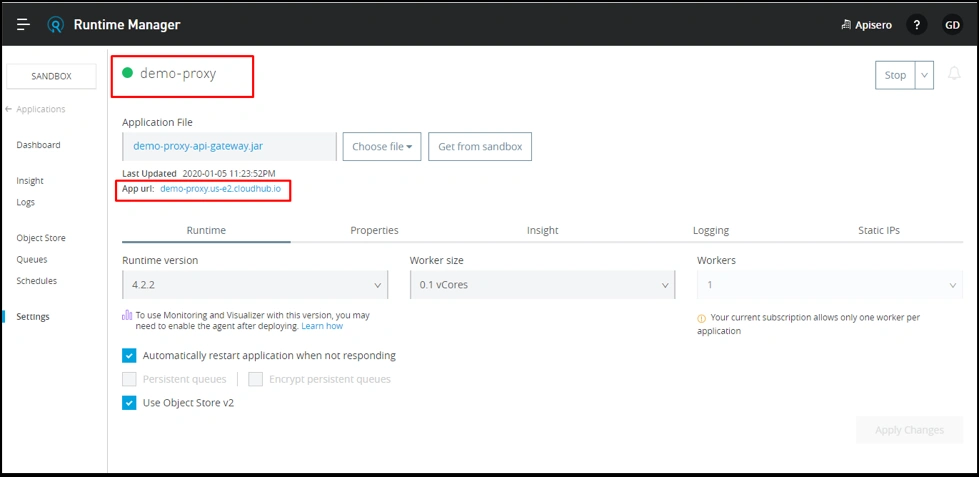
Task: Switch to the Properties tab
Action: point(374,230)
